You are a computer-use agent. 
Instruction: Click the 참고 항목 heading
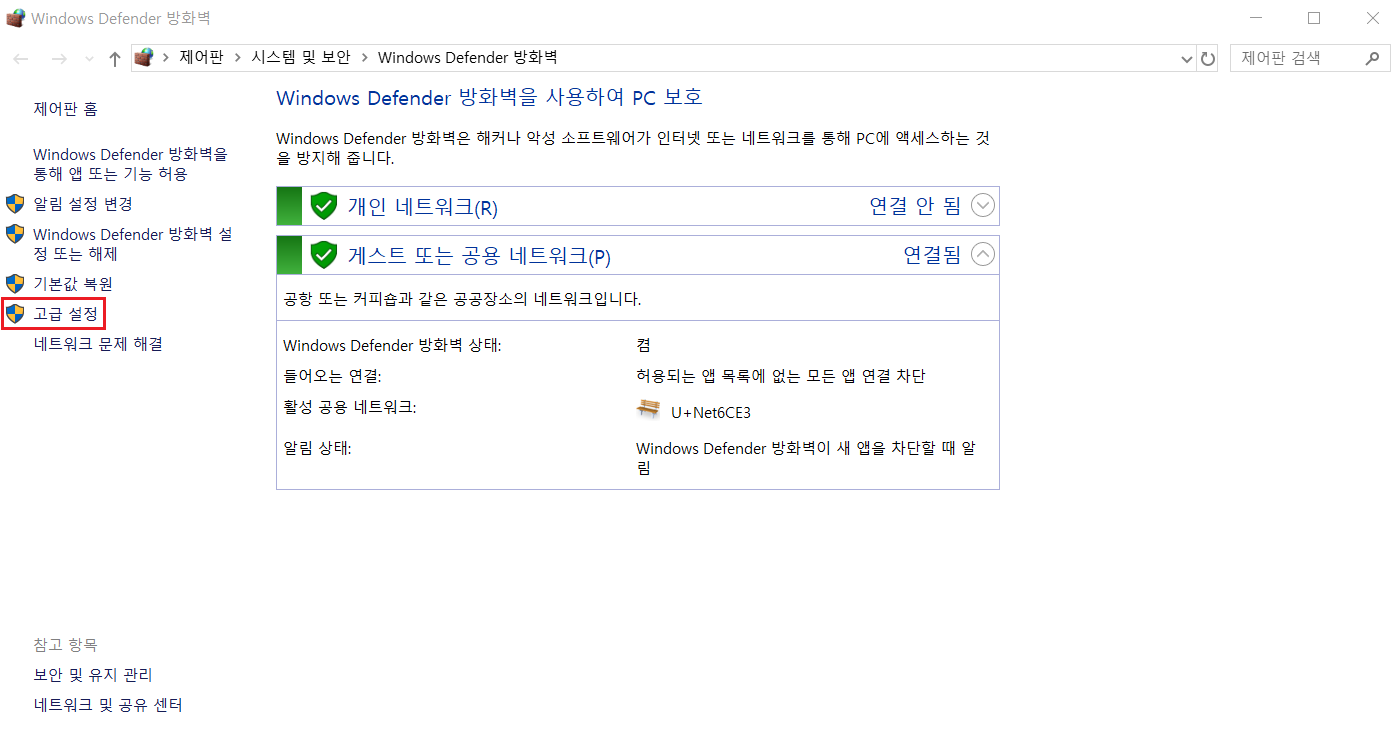(x=65, y=645)
